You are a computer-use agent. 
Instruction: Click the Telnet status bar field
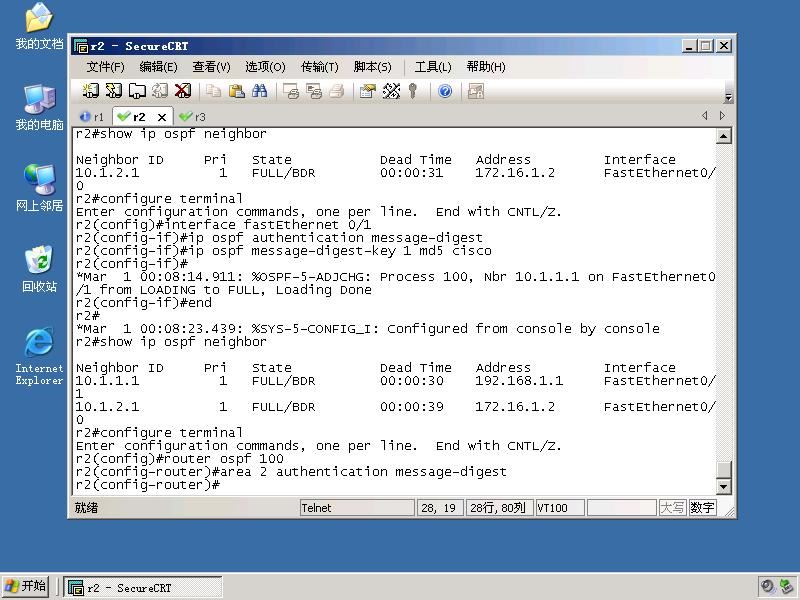(357, 508)
